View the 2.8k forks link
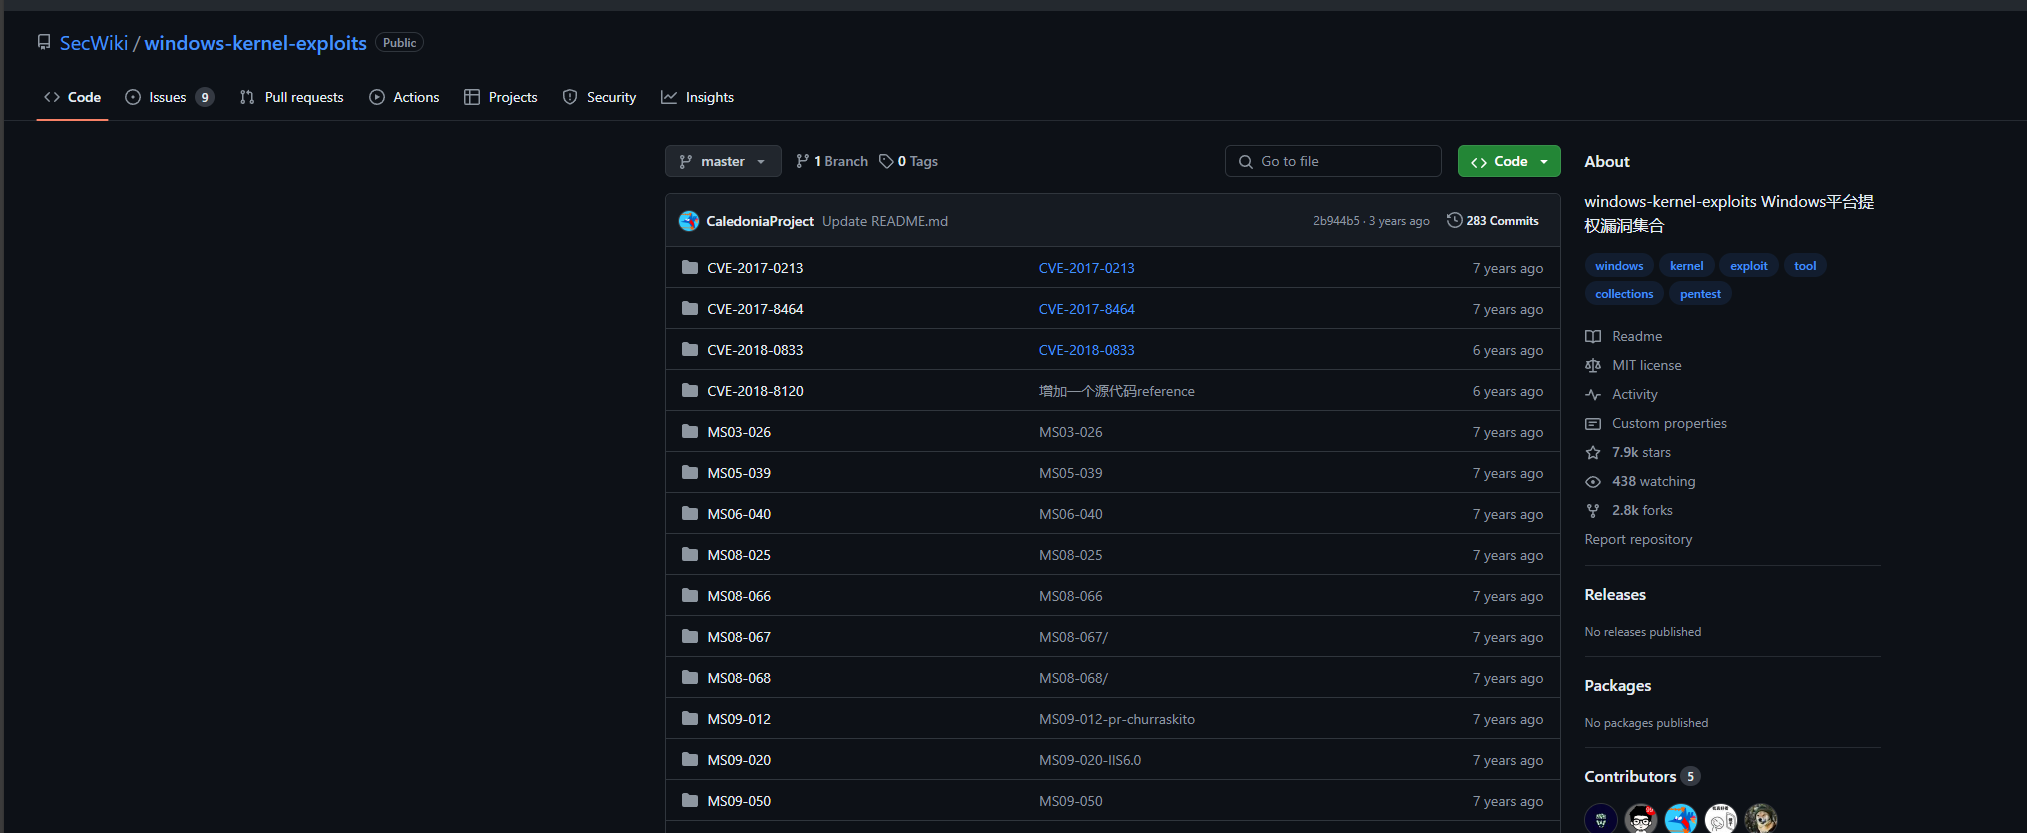2027x833 pixels. click(1629, 510)
